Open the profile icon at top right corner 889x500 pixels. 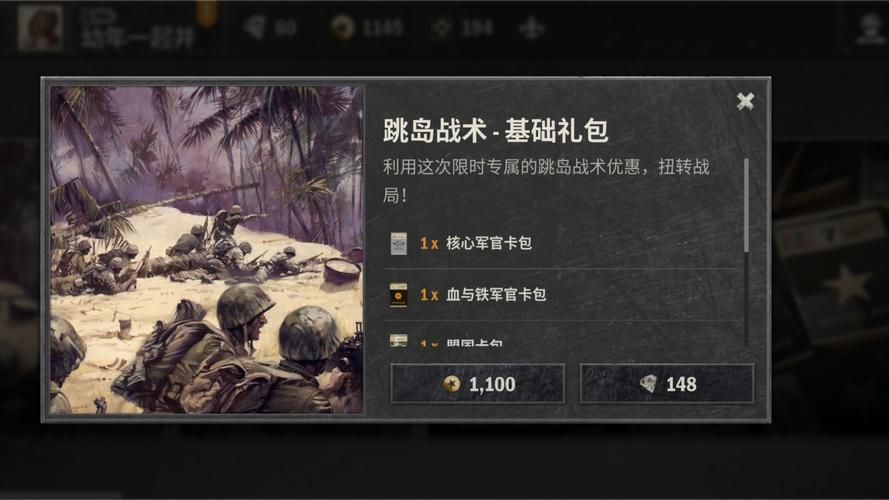[870, 28]
